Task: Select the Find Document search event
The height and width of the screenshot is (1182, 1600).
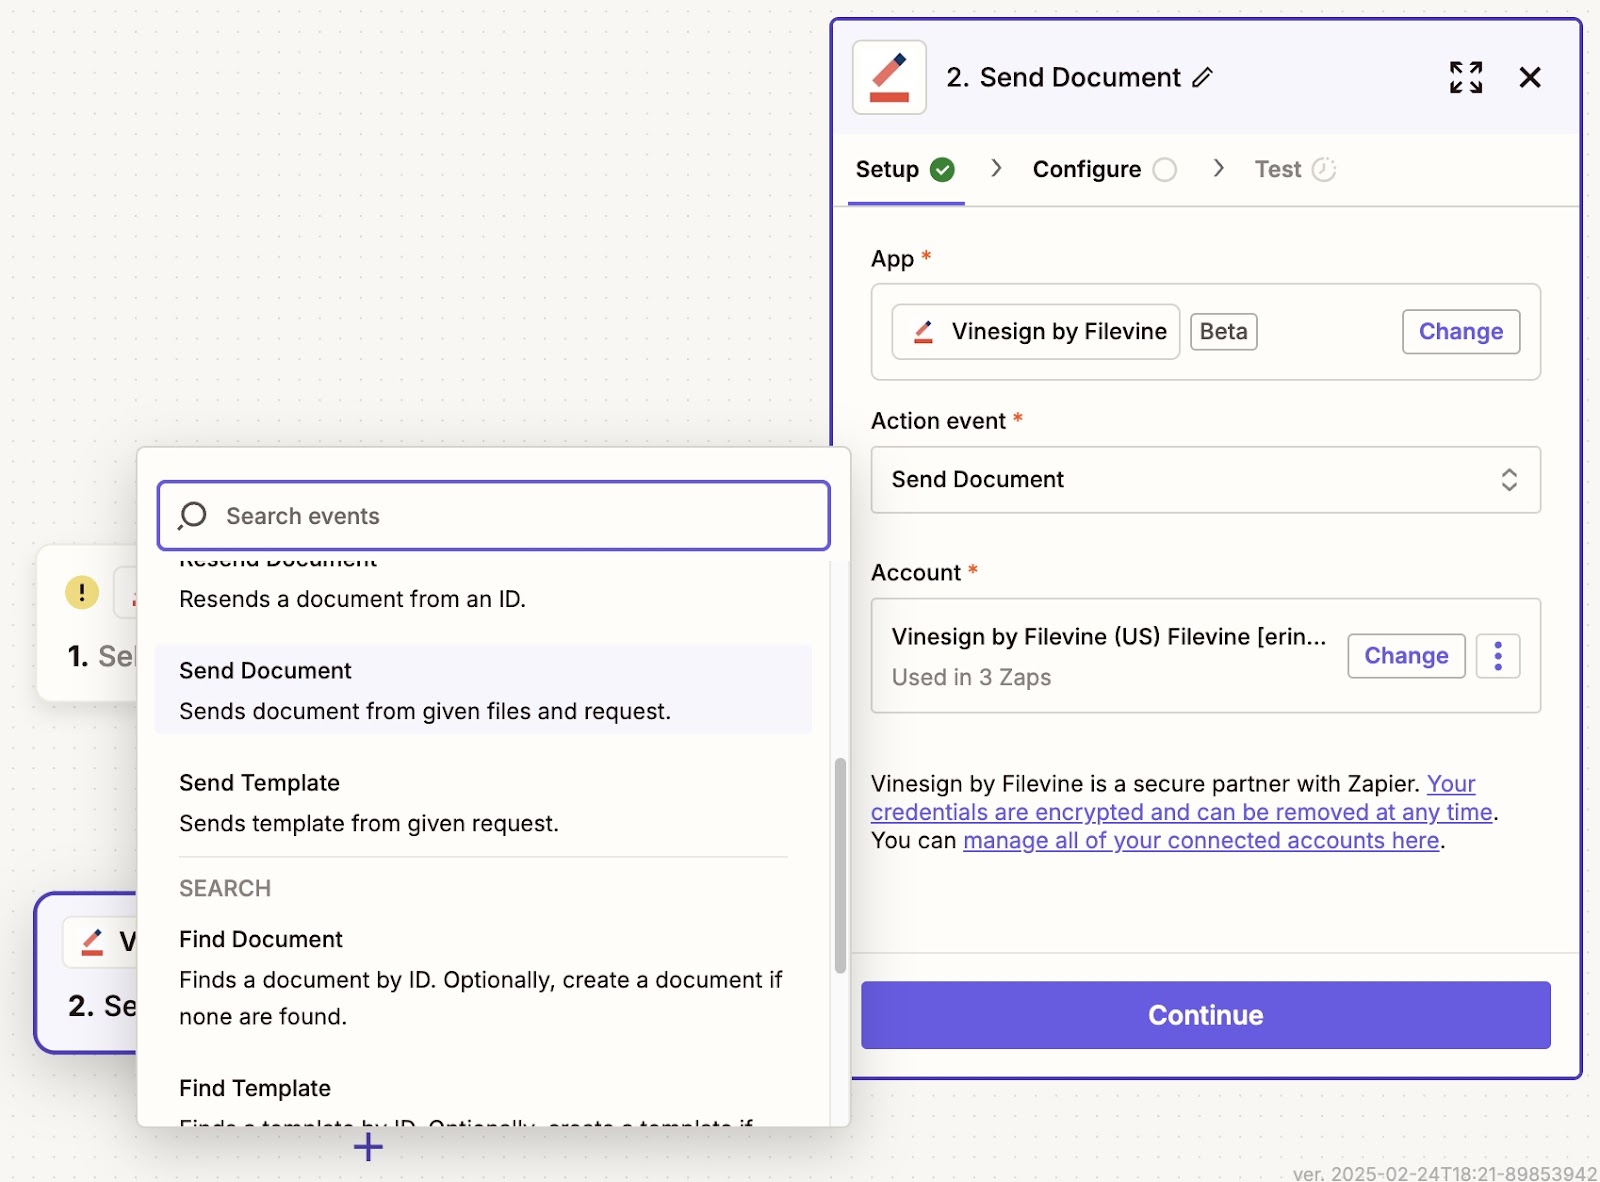Action: click(x=483, y=977)
